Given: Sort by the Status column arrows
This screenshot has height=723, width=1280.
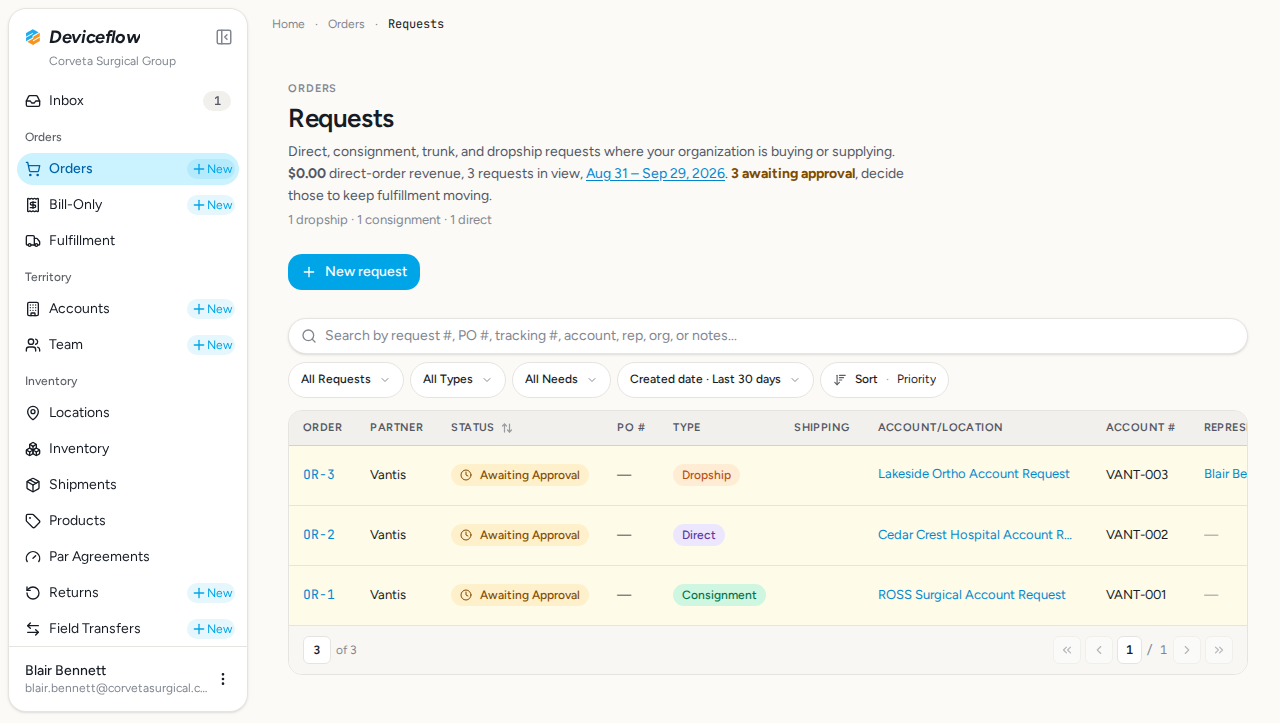Looking at the screenshot, I should pyautogui.click(x=507, y=428).
